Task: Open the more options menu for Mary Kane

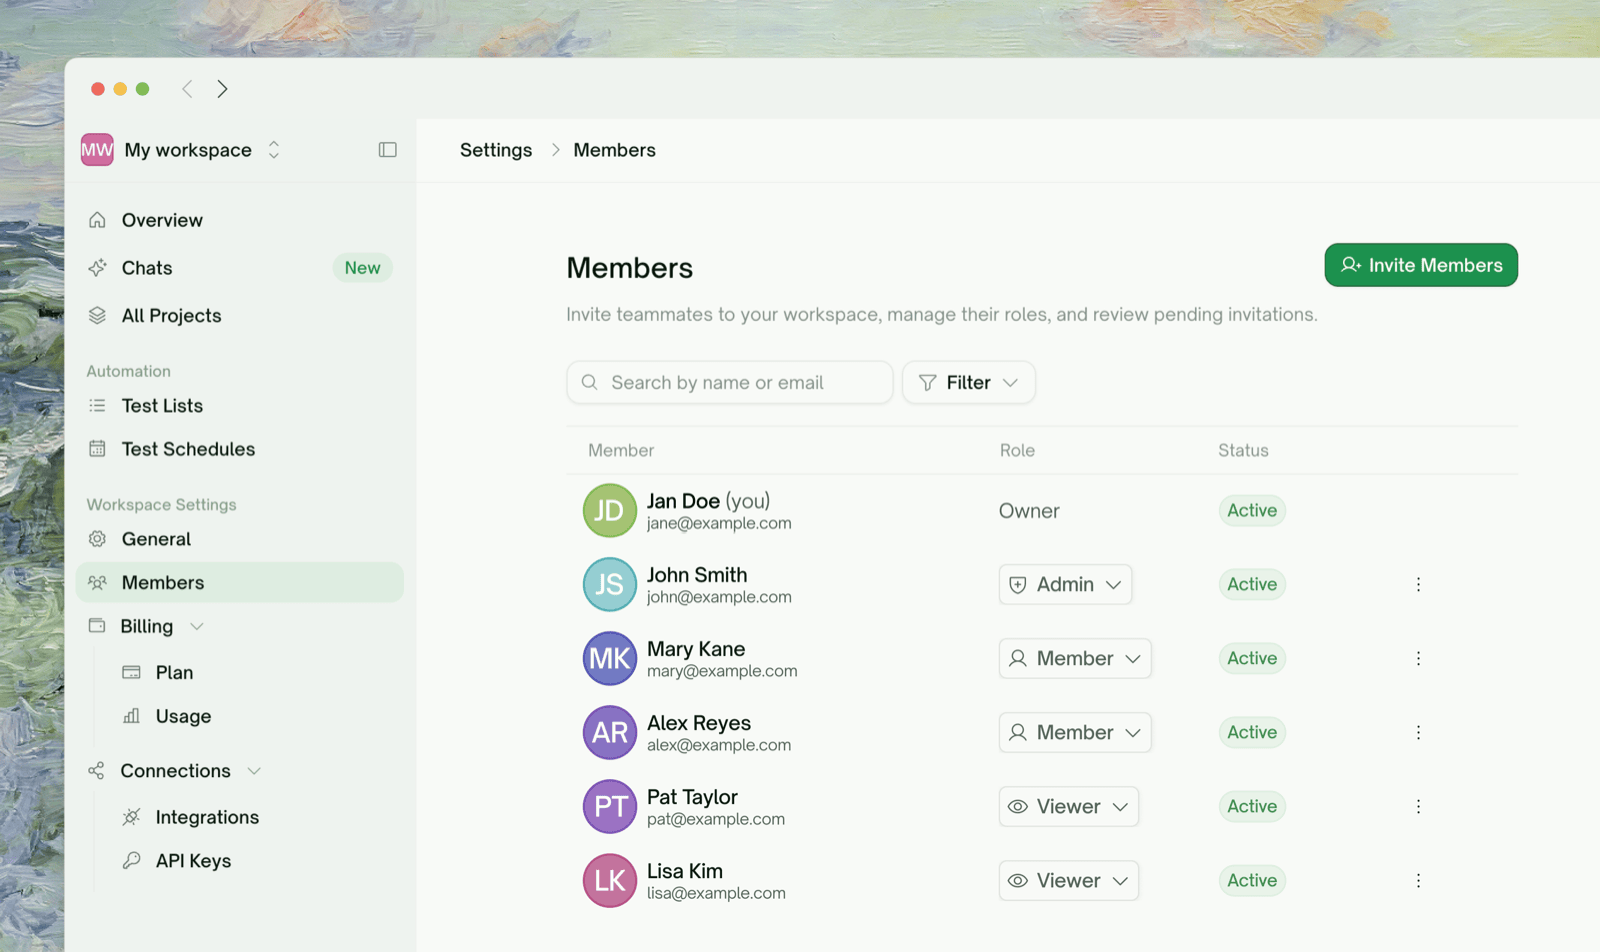Action: 1418,658
